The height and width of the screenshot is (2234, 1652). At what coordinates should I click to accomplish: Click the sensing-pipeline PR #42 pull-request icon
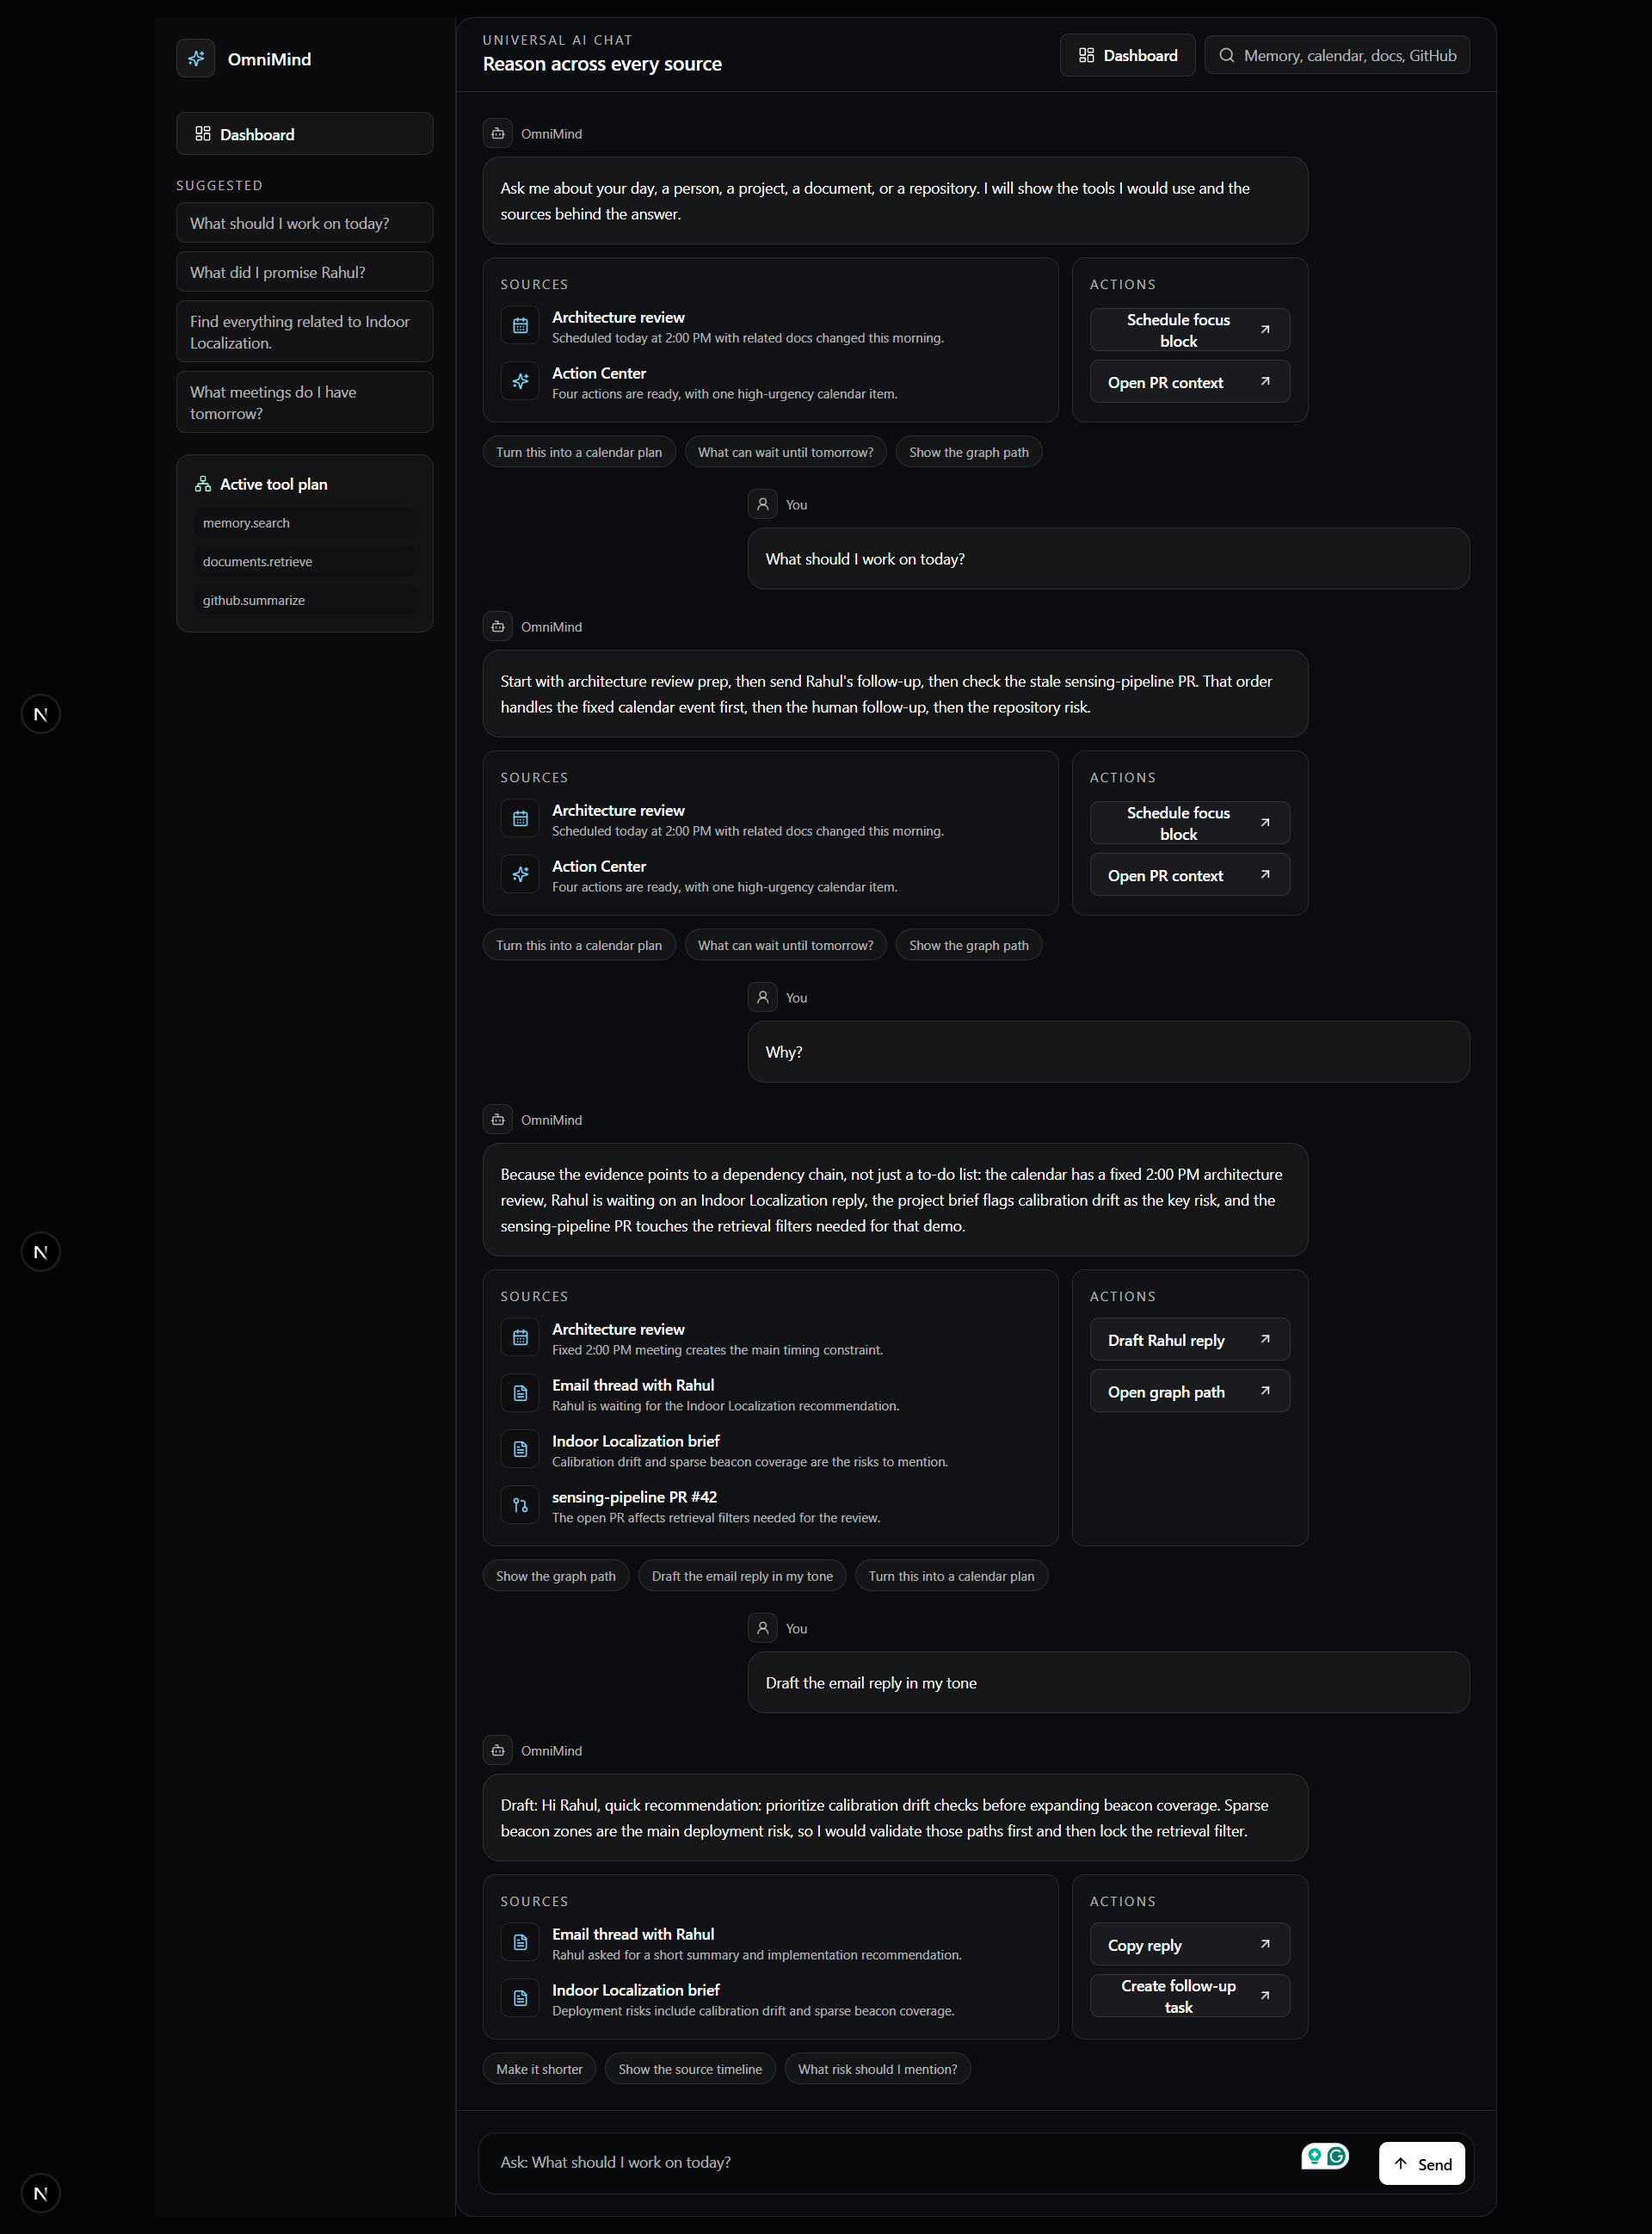click(520, 1505)
